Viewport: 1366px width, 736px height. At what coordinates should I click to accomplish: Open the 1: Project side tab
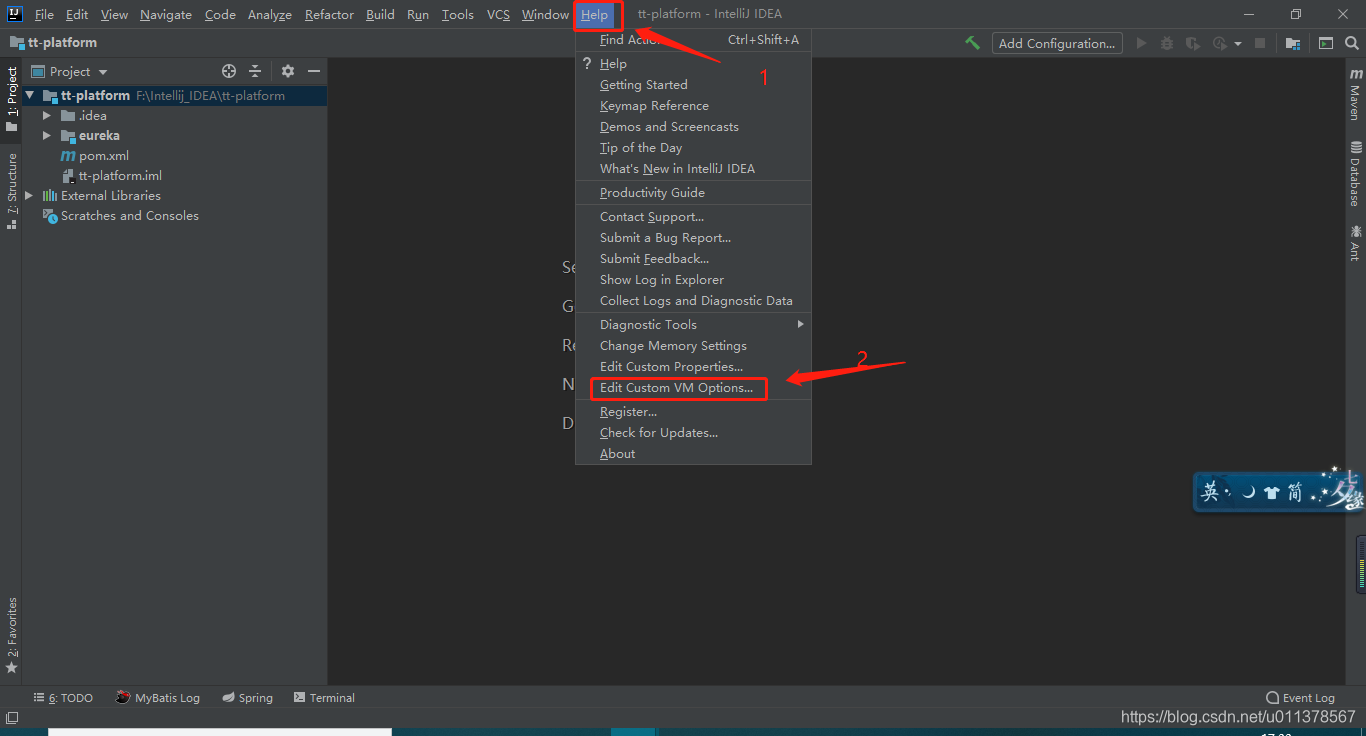[12, 98]
